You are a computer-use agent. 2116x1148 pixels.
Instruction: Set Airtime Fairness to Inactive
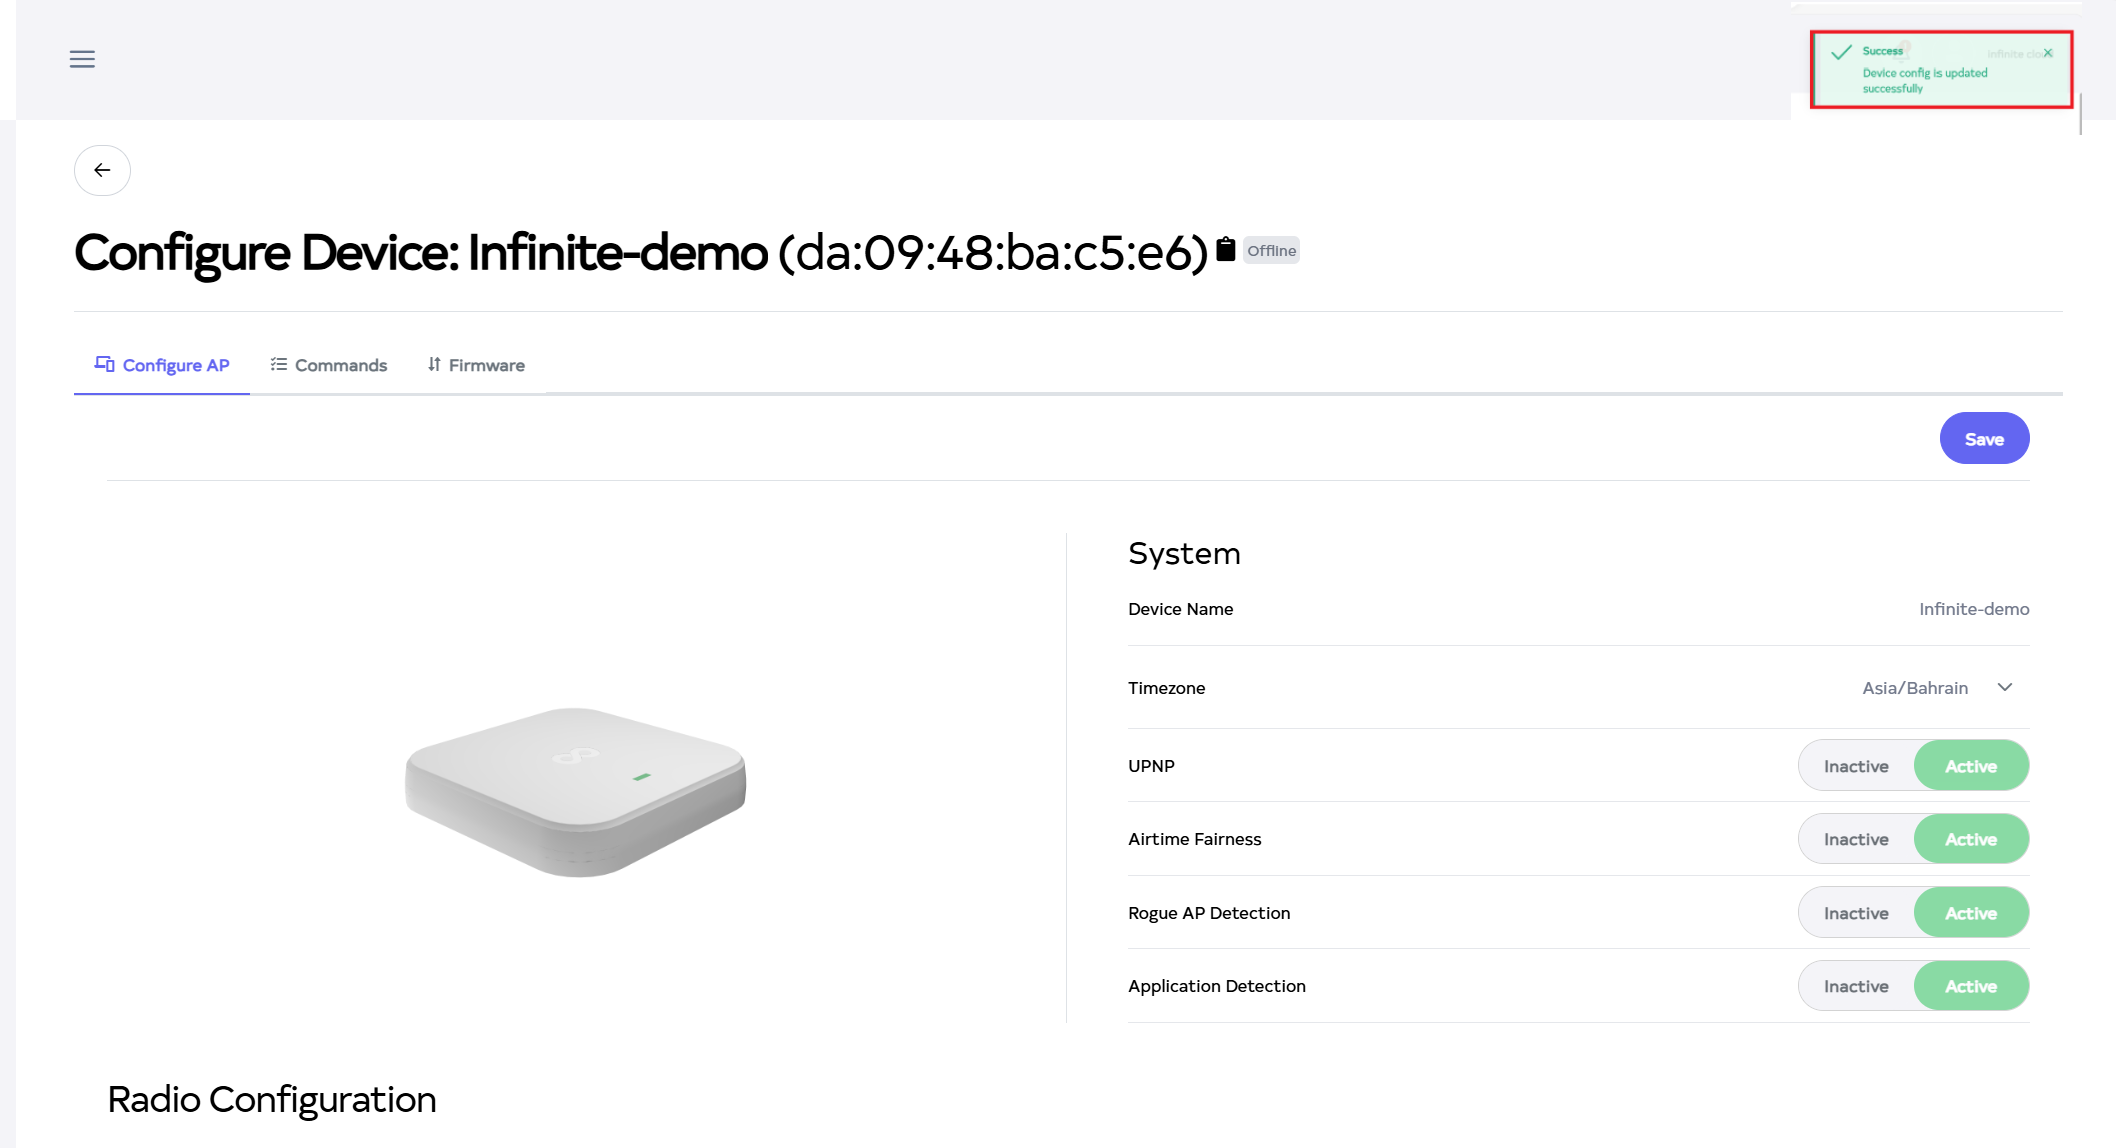point(1856,839)
